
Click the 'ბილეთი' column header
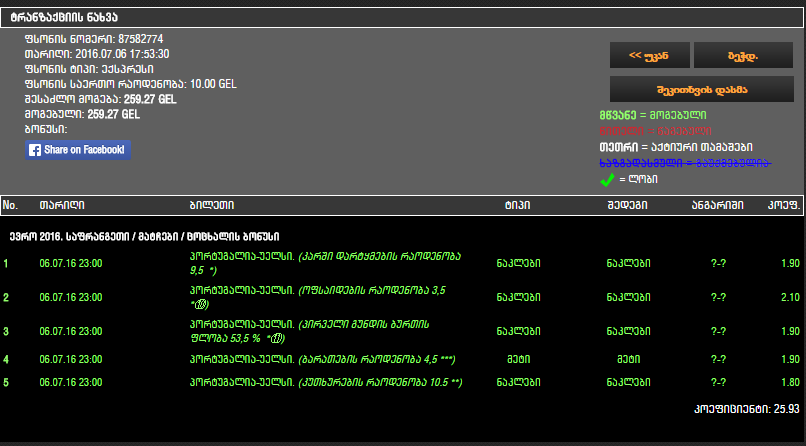212,206
